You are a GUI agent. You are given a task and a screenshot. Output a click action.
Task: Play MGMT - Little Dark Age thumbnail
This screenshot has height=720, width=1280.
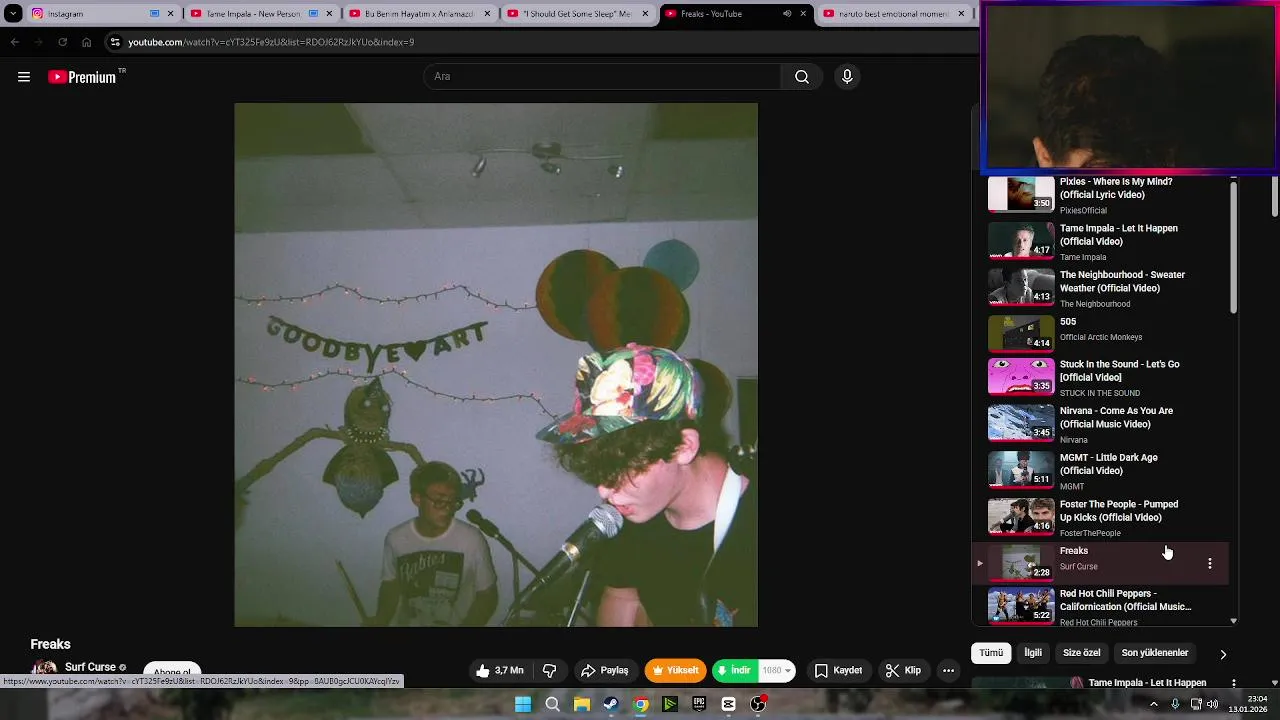(x=1021, y=470)
